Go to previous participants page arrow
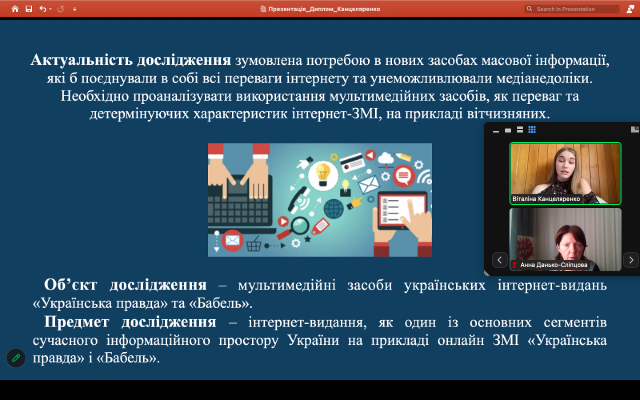This screenshot has height=400, width=640. tap(500, 260)
